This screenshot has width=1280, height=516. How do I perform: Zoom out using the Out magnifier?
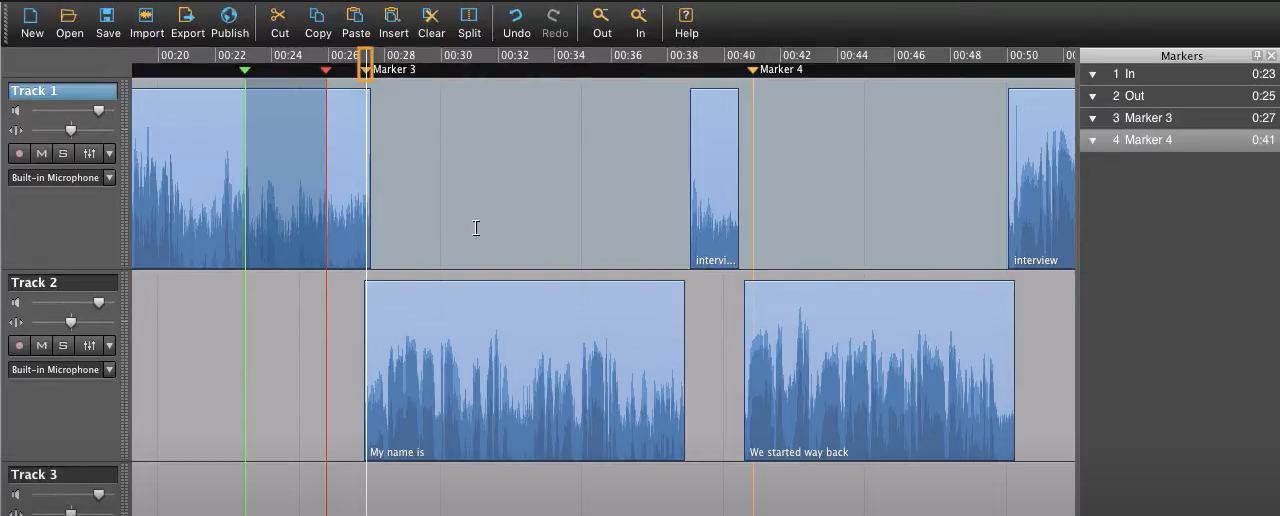(x=601, y=16)
